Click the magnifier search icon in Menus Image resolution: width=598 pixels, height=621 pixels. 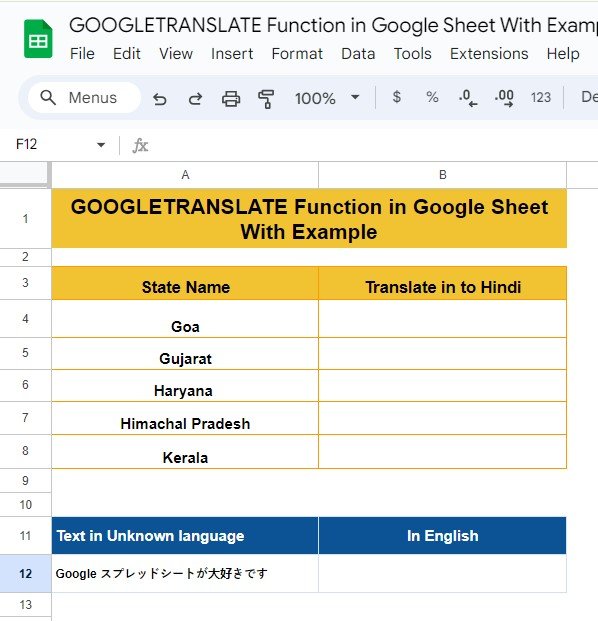[x=48, y=97]
